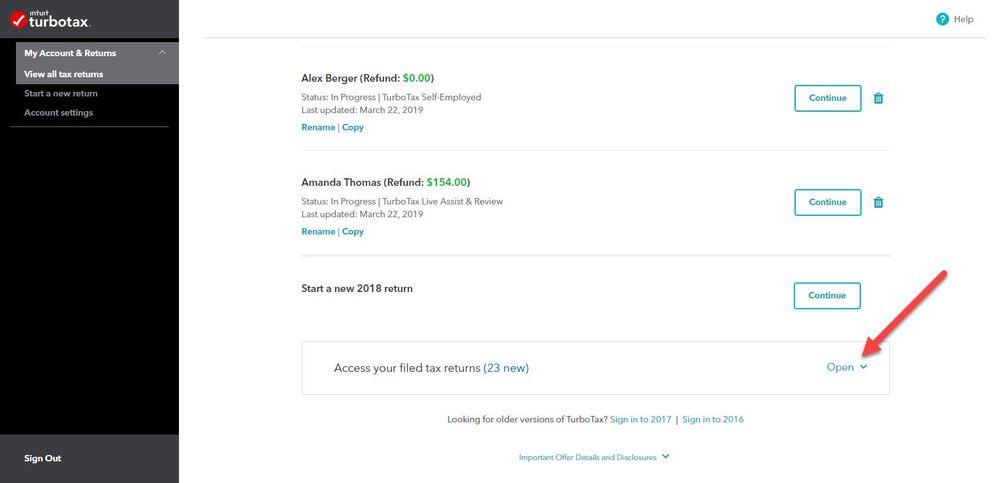Image resolution: width=999 pixels, height=483 pixels.
Task: Copy Alex Berger's return
Action: tap(353, 127)
